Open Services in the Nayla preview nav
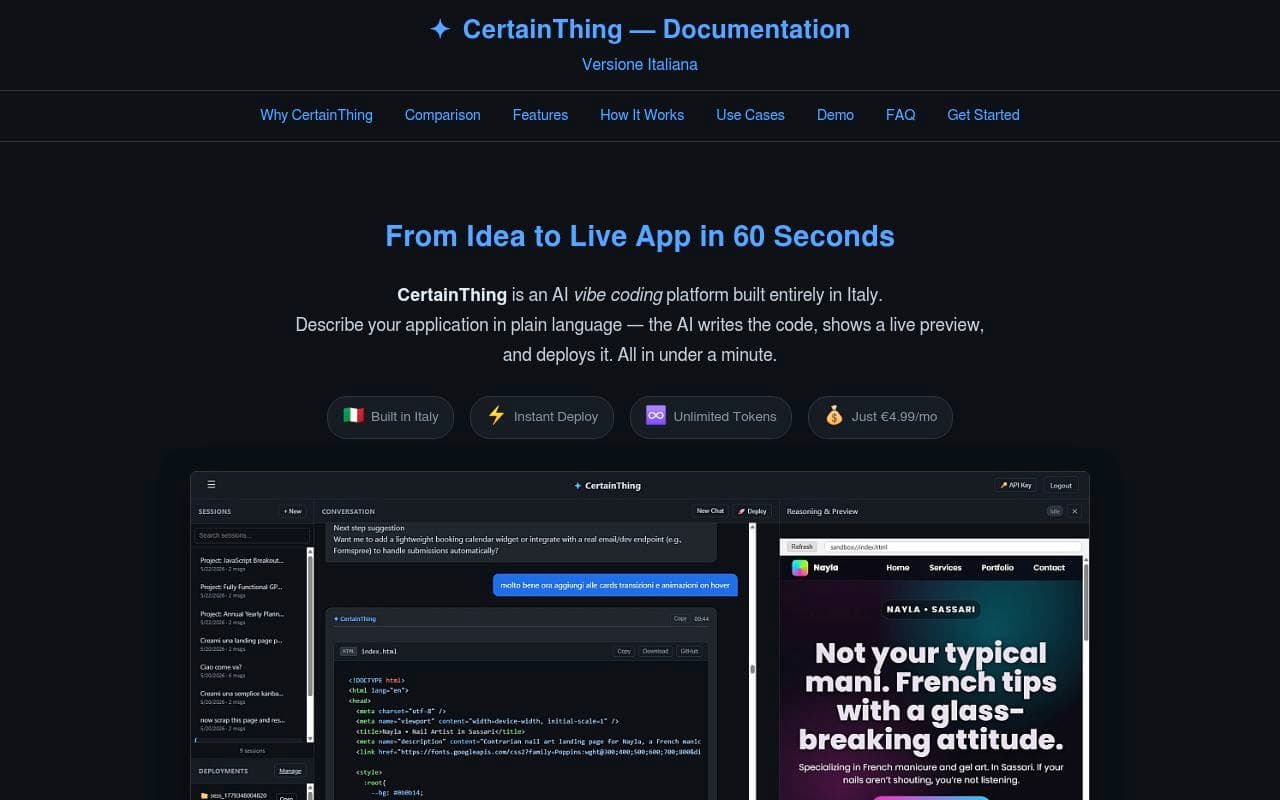 click(x=945, y=568)
